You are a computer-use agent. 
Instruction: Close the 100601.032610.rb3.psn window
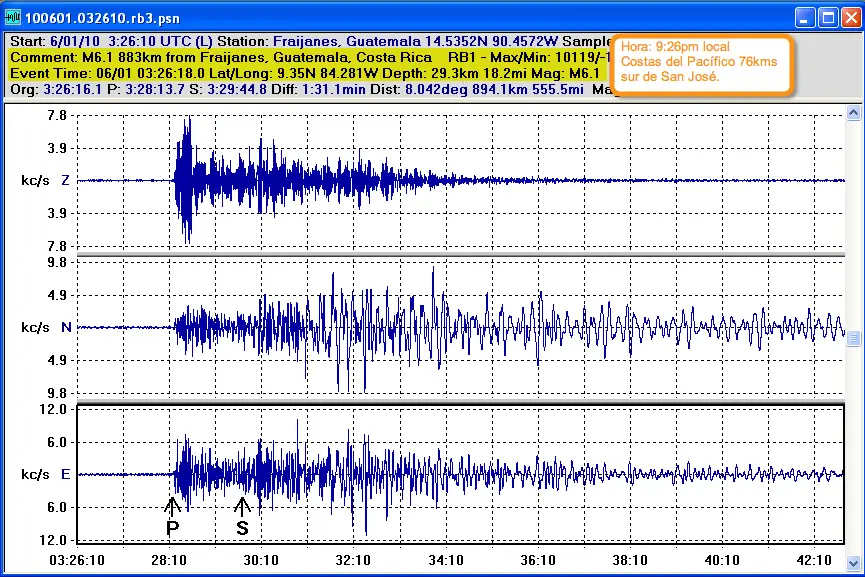[851, 18]
